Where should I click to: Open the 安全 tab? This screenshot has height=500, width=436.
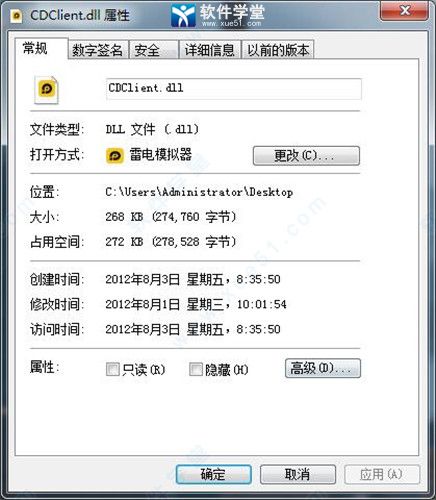tap(153, 50)
